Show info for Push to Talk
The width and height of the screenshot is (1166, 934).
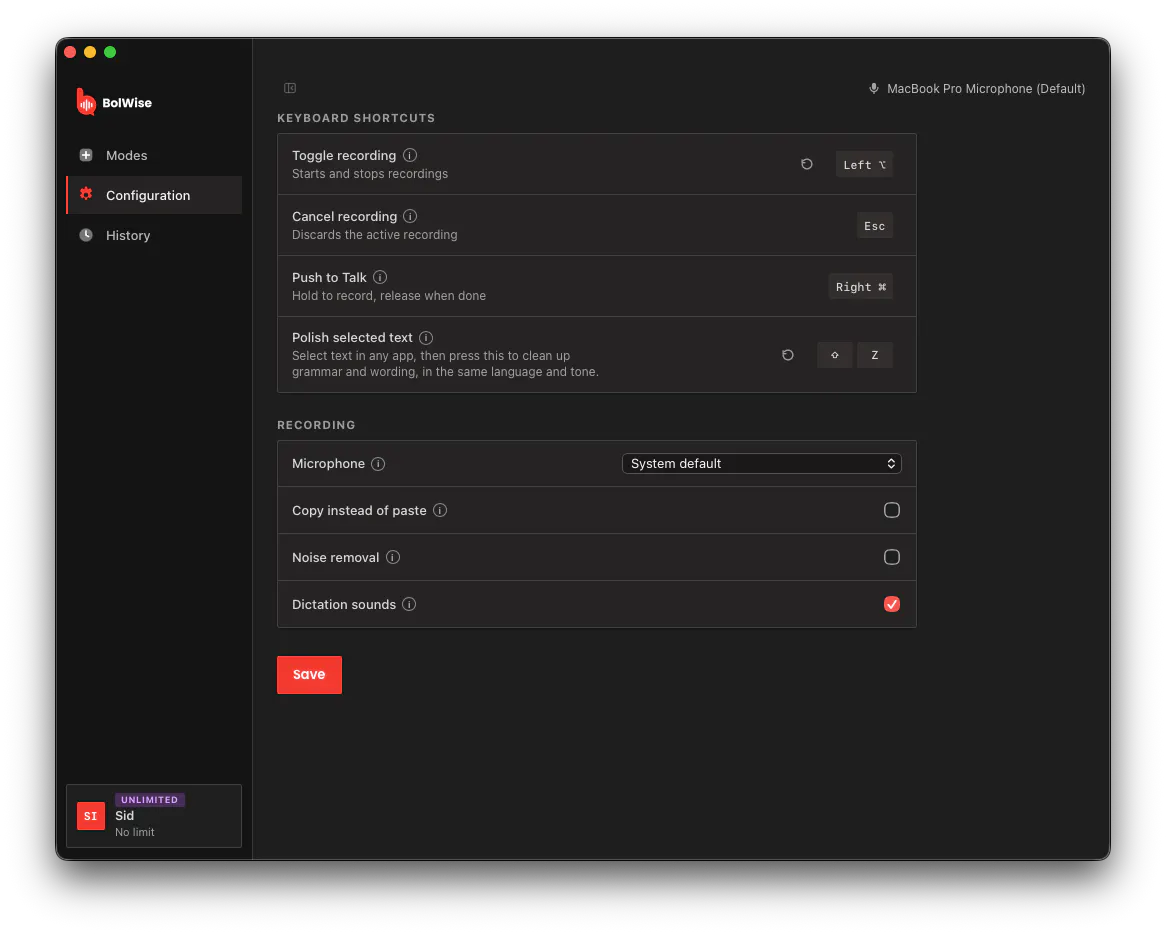coord(380,277)
